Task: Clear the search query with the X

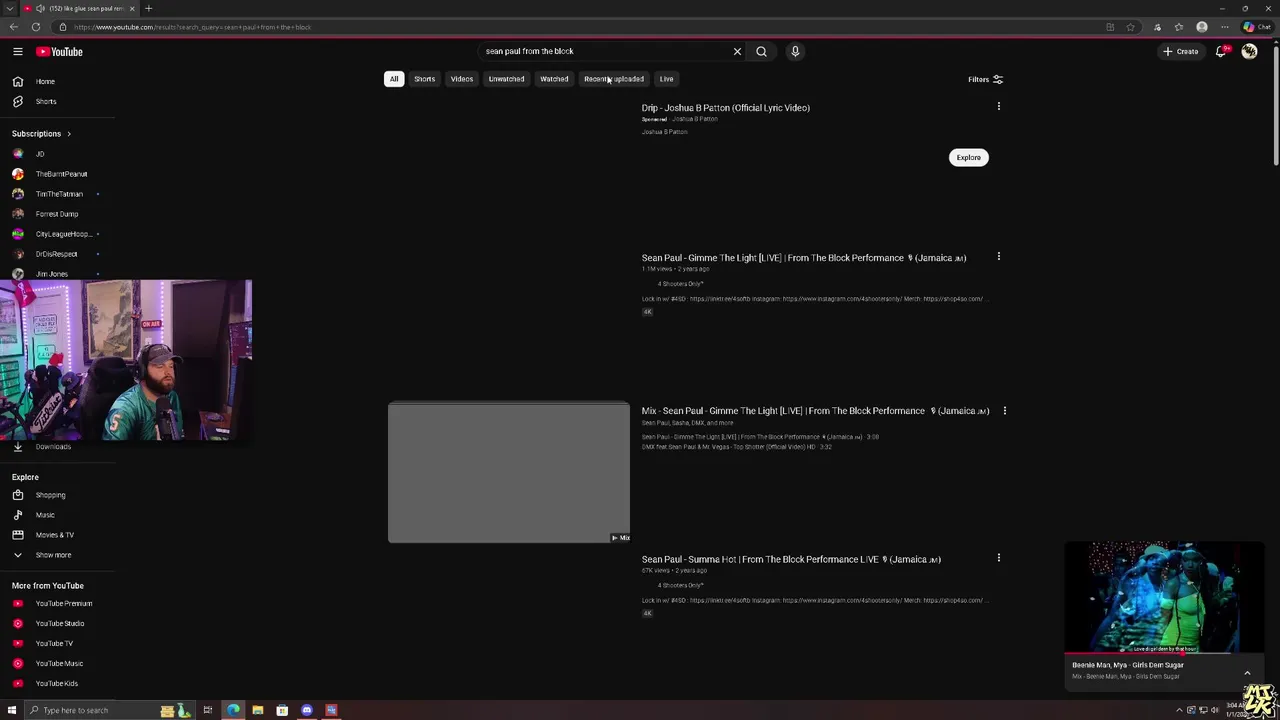Action: 737,51
